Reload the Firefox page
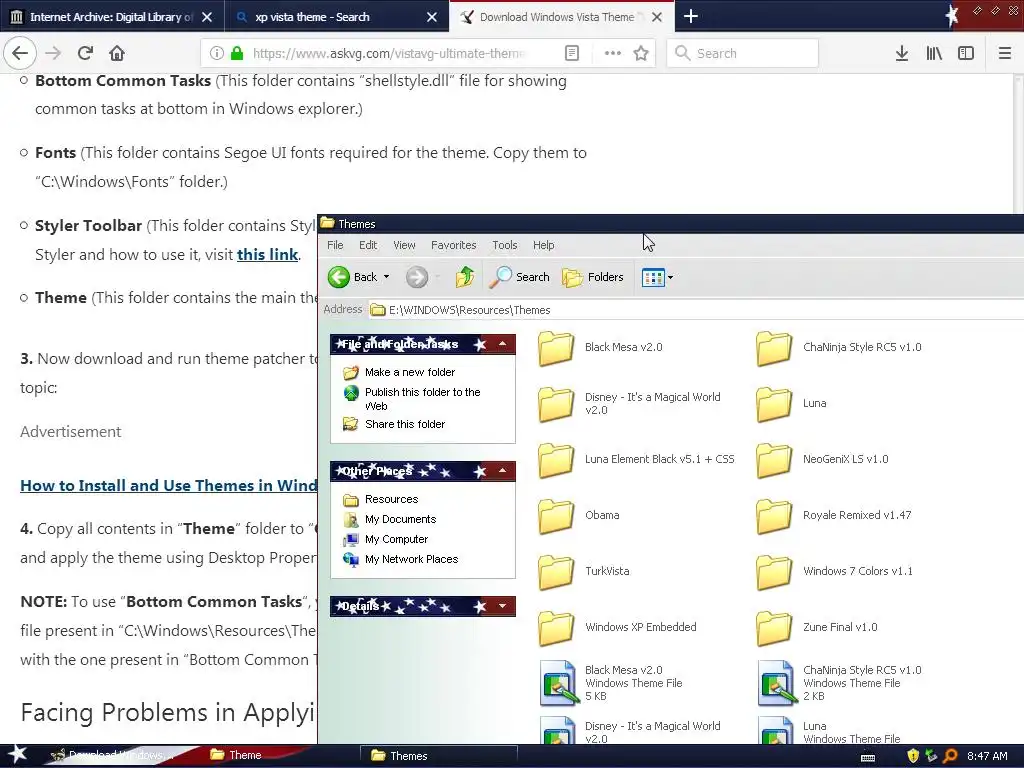 (85, 53)
